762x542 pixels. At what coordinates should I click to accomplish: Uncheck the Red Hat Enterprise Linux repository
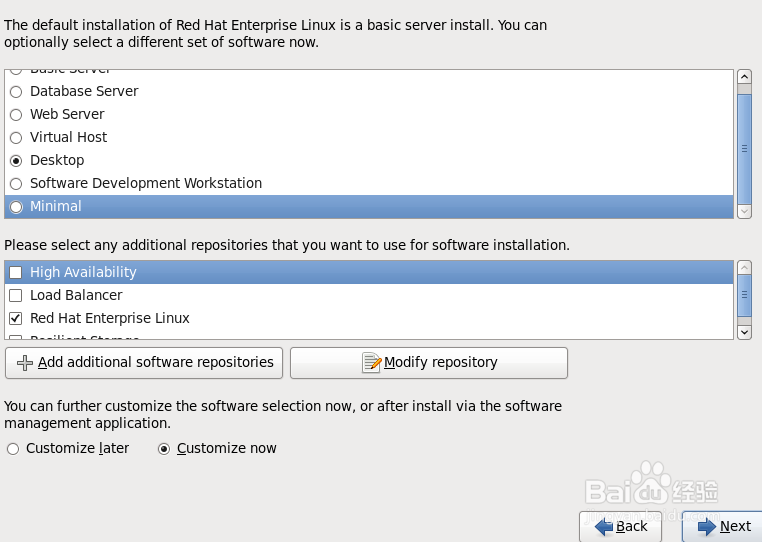tap(16, 318)
